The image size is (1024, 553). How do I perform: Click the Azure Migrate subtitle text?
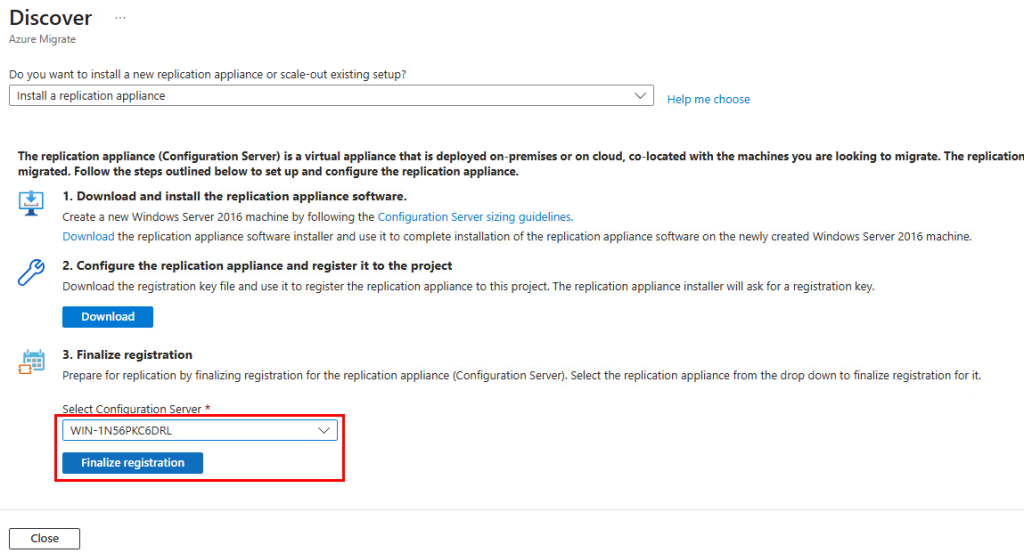(x=42, y=39)
